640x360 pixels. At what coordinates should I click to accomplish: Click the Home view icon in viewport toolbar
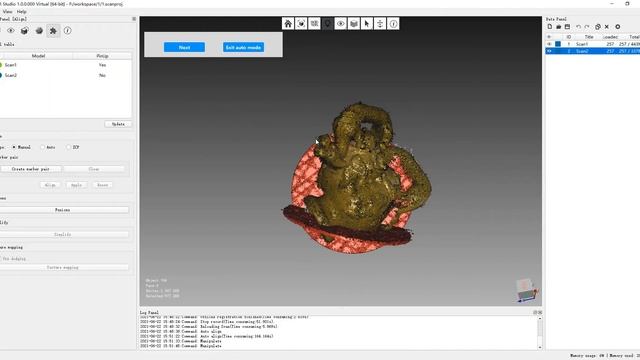[288, 24]
